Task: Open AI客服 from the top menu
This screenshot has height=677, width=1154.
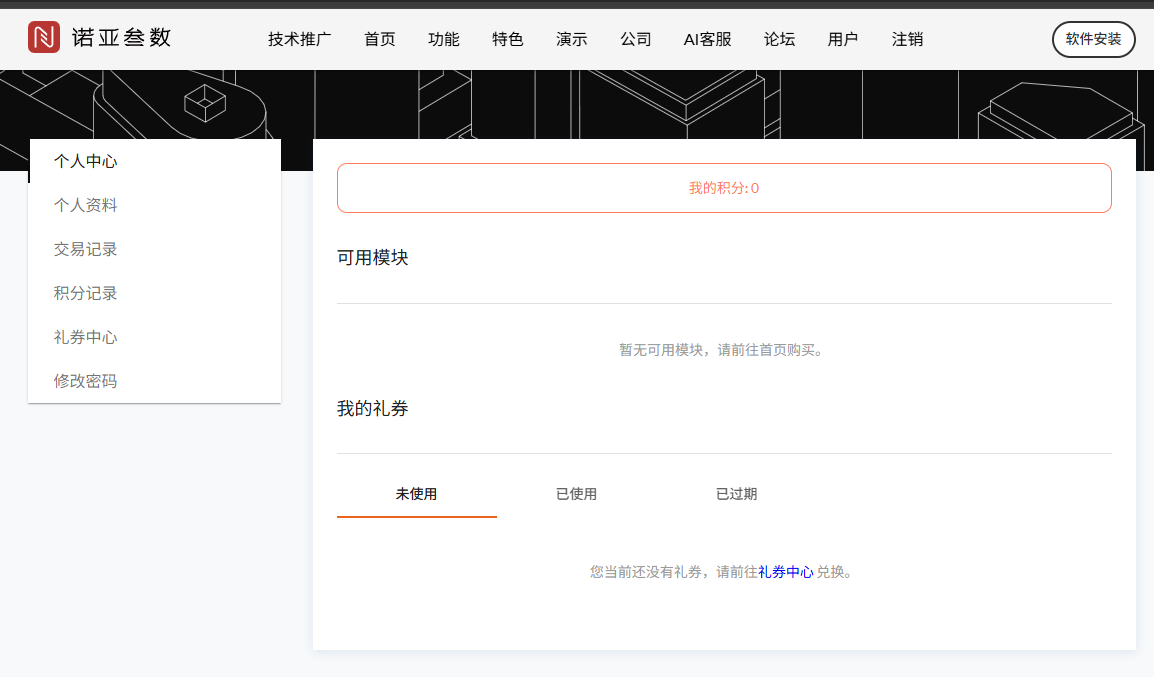Action: [x=708, y=40]
